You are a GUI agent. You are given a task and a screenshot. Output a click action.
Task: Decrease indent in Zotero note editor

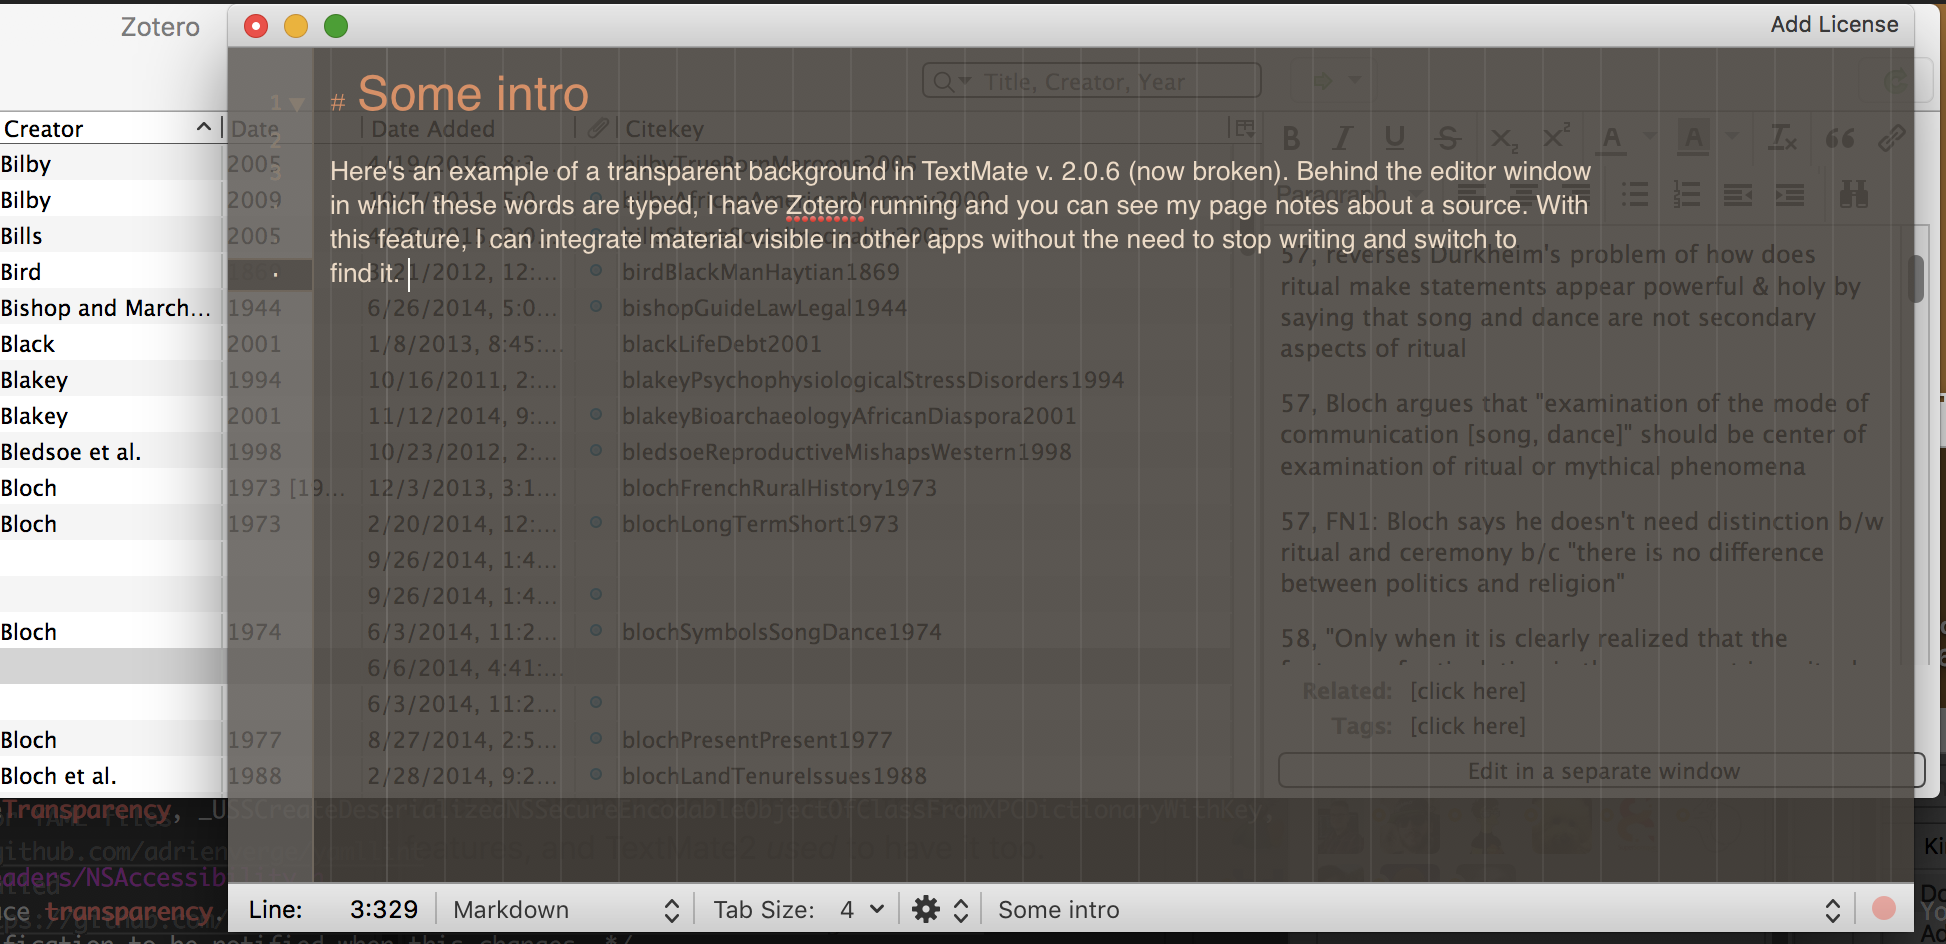1738,194
